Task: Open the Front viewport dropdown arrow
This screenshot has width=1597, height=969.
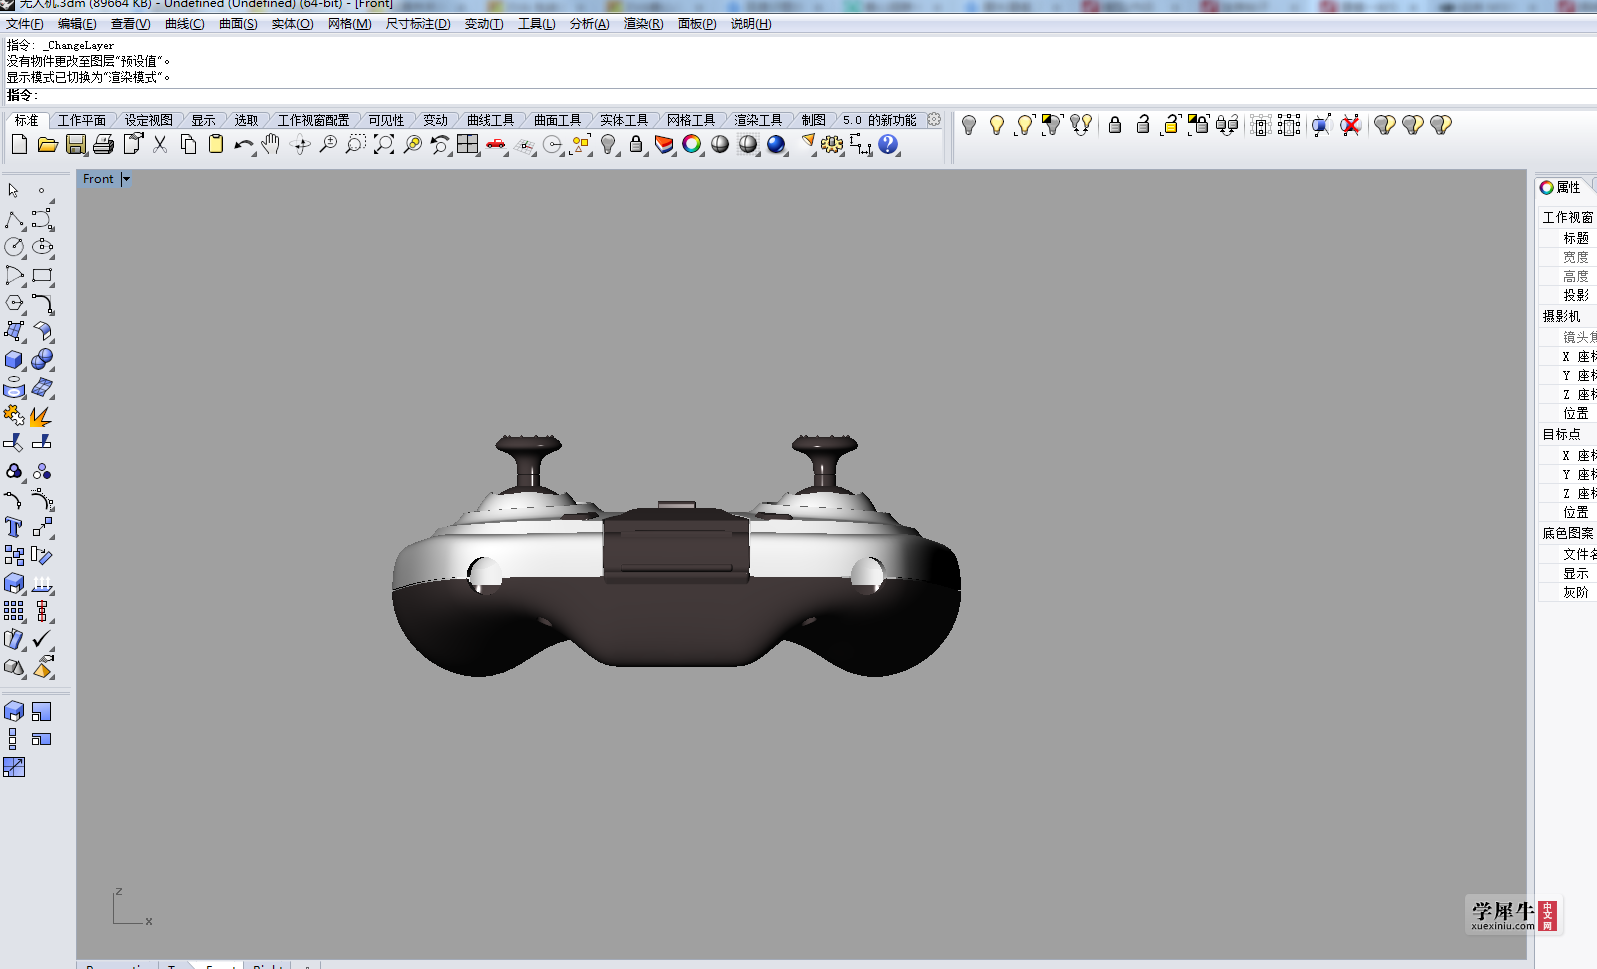Action: point(126,179)
